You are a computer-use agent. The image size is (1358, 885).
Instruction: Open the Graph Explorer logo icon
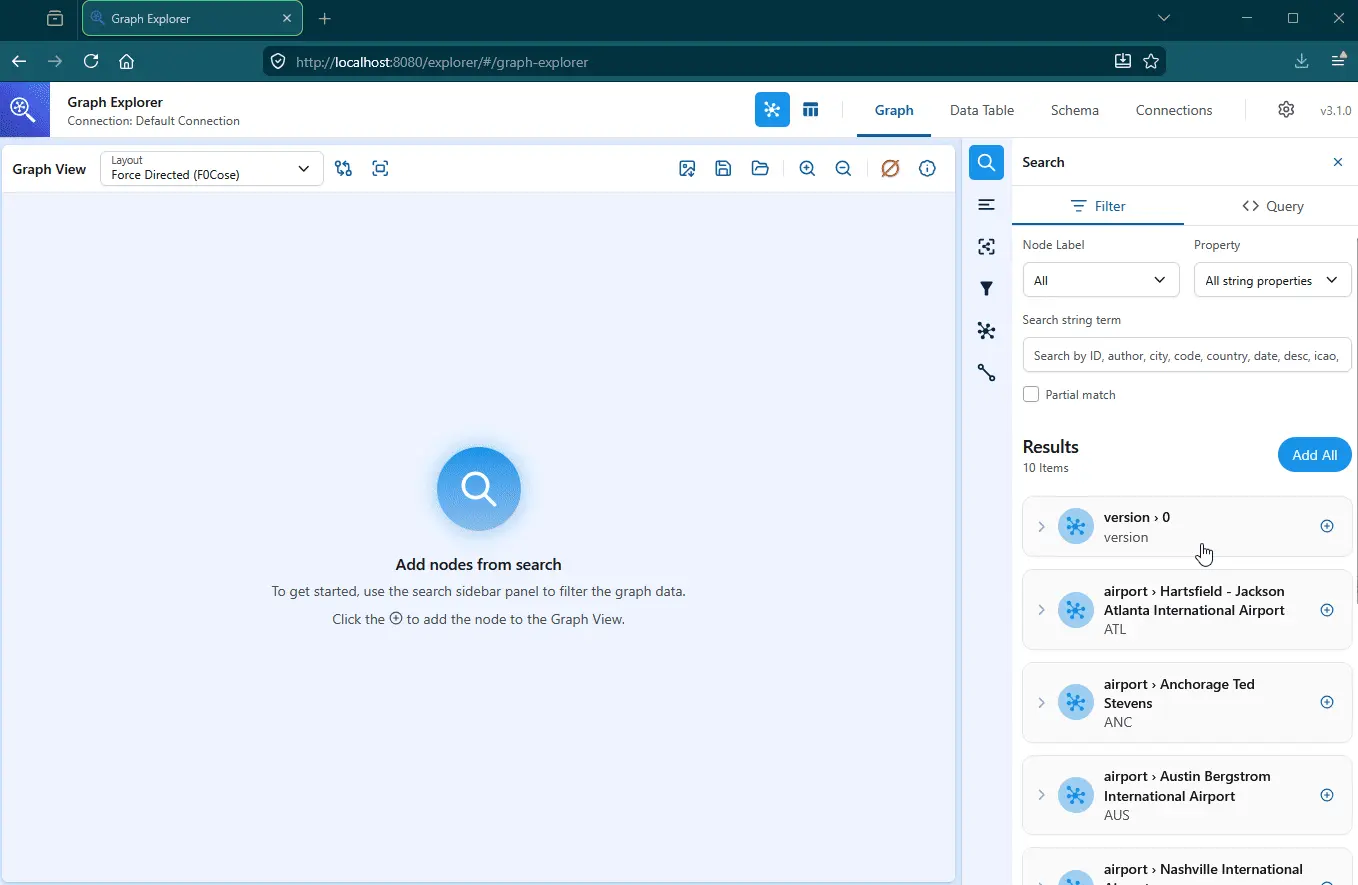24,110
